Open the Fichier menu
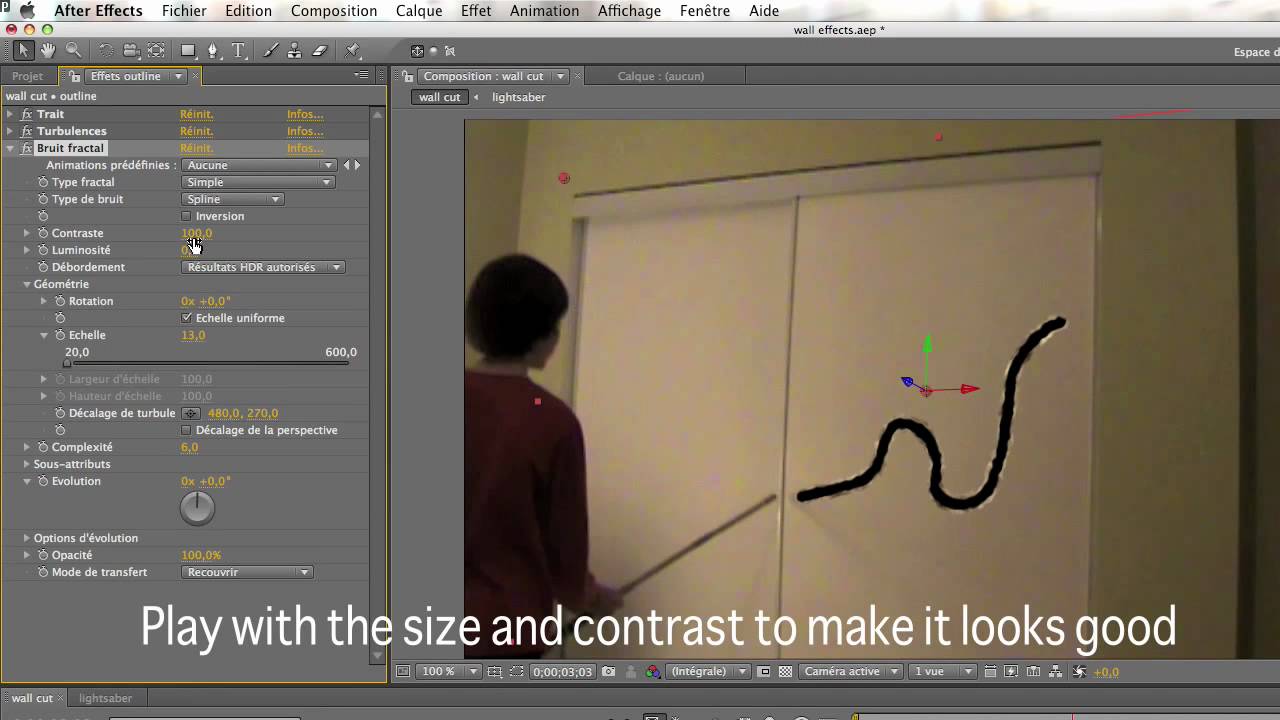The width and height of the screenshot is (1280, 720). pyautogui.click(x=184, y=11)
